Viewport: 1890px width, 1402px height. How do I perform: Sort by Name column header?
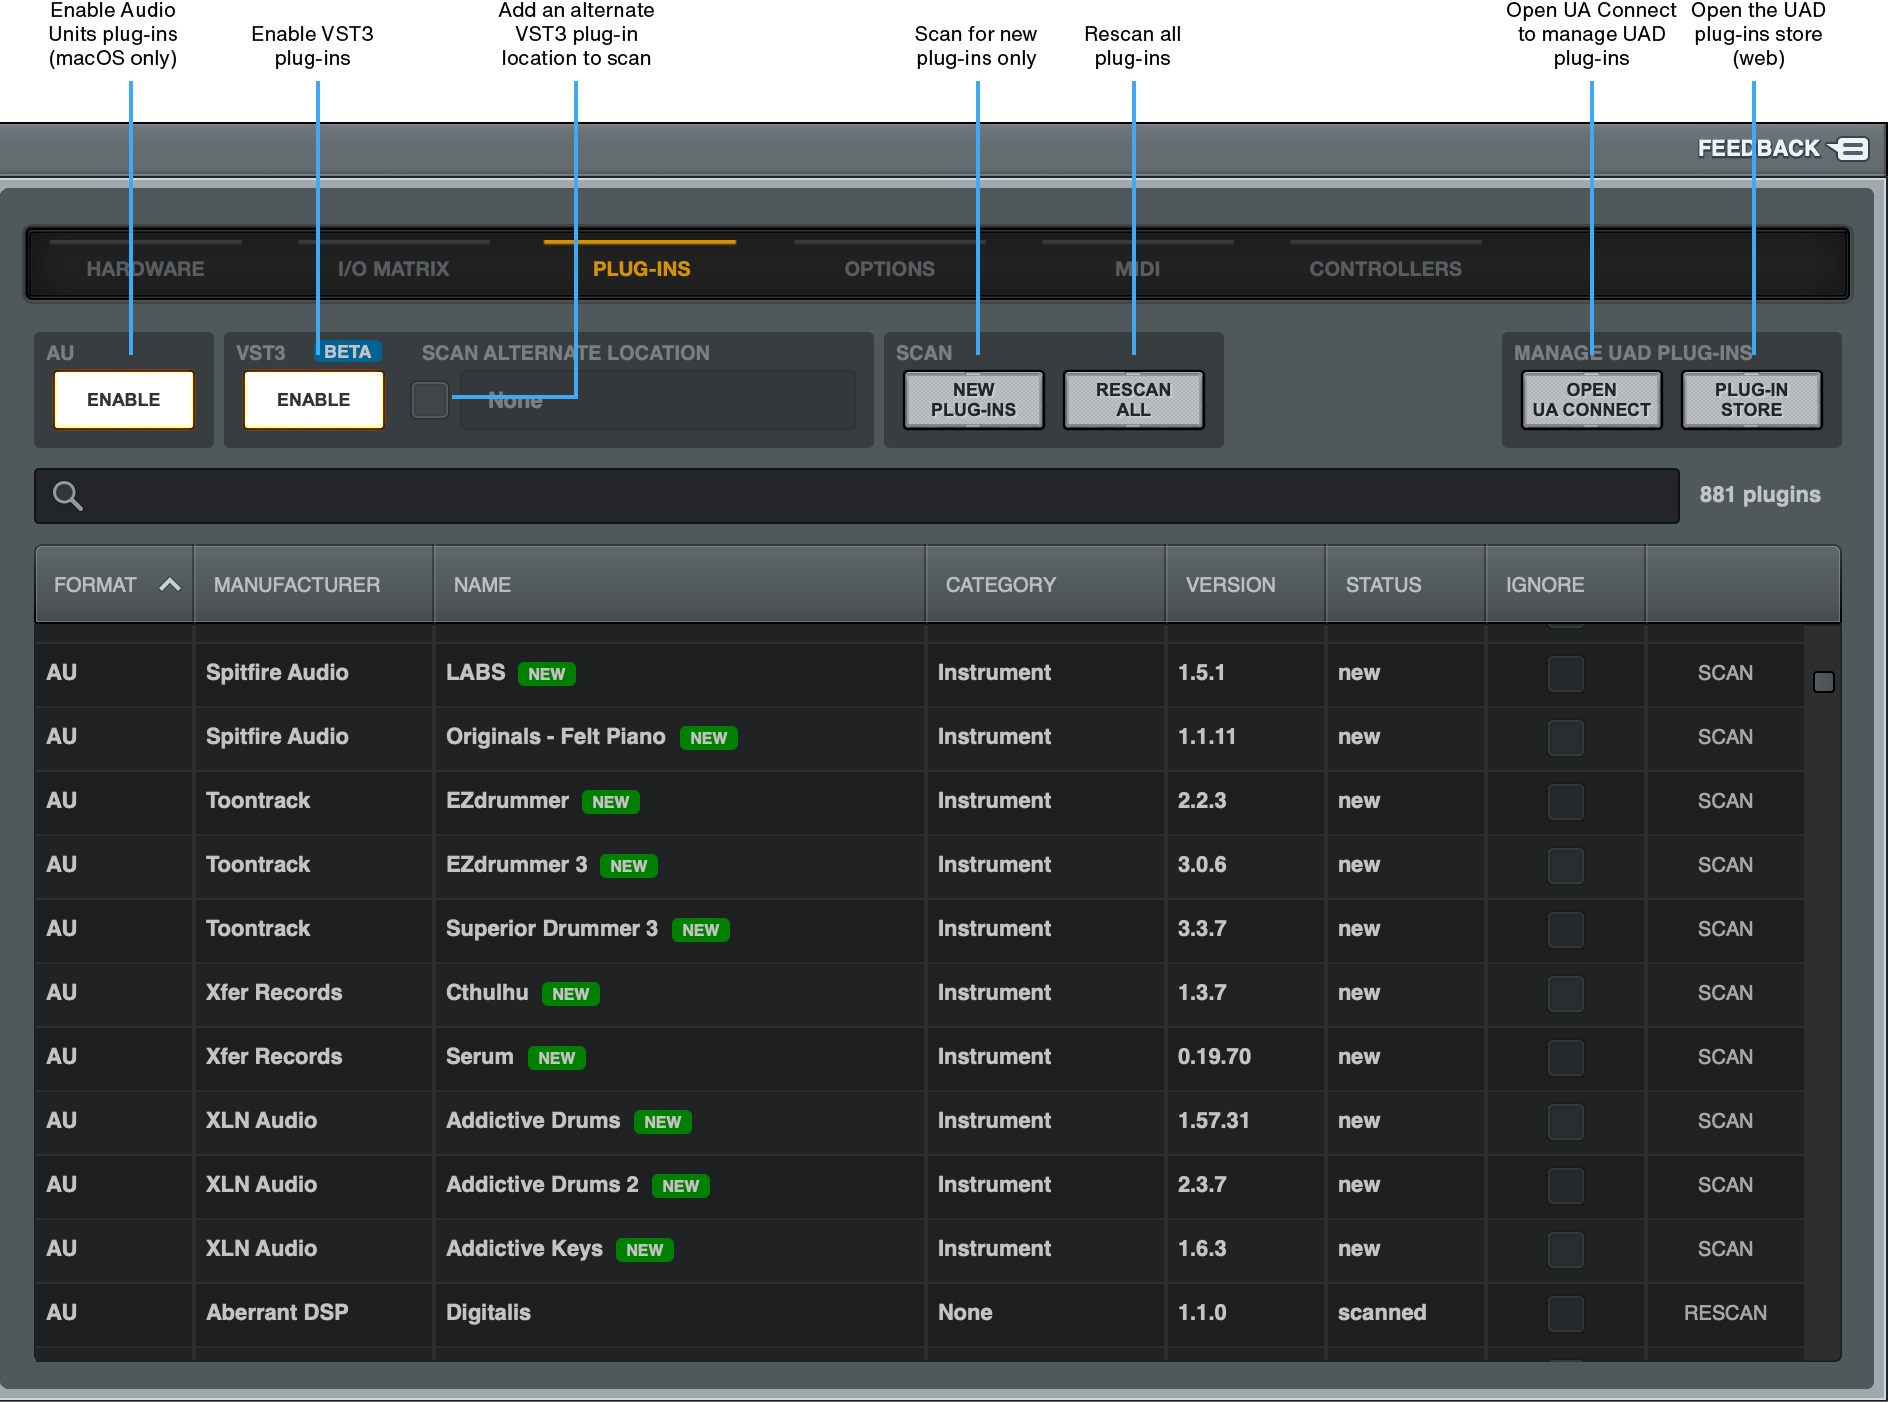click(679, 585)
